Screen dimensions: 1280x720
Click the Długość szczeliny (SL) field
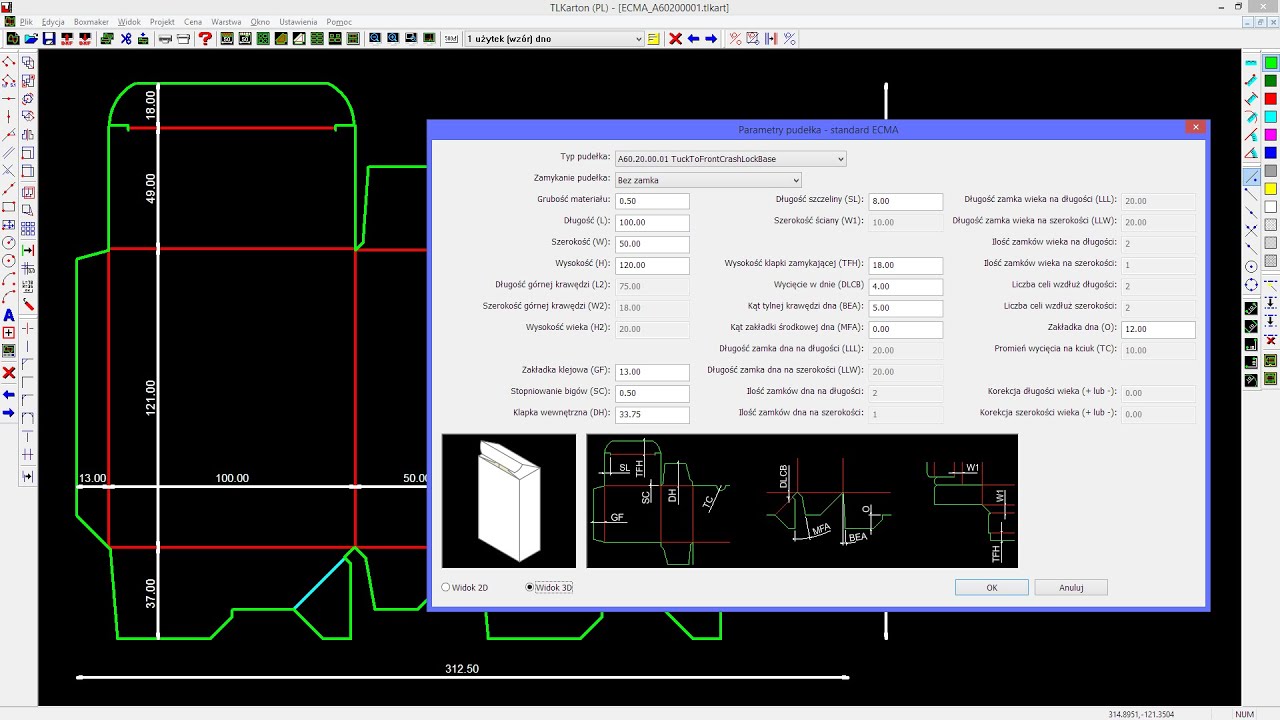click(906, 201)
